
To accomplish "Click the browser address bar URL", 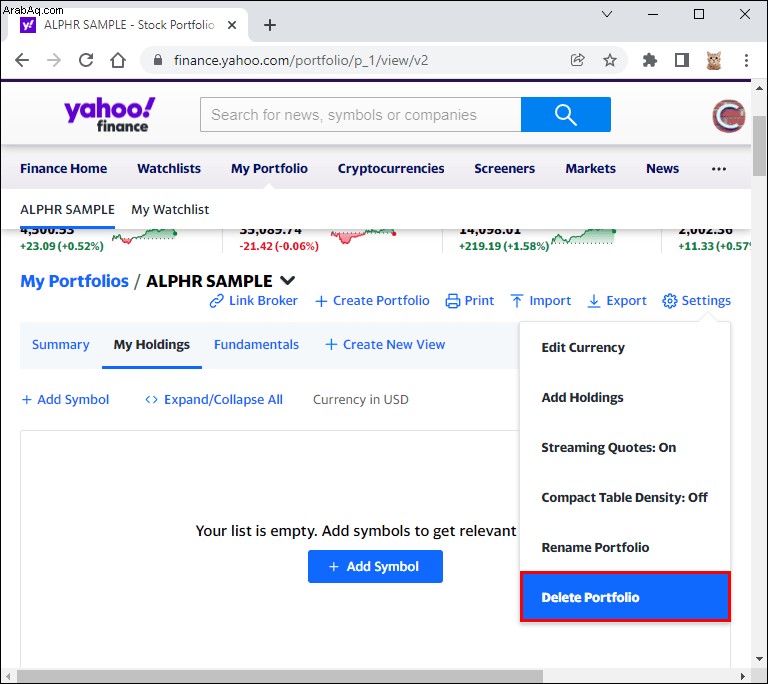I will pyautogui.click(x=301, y=60).
